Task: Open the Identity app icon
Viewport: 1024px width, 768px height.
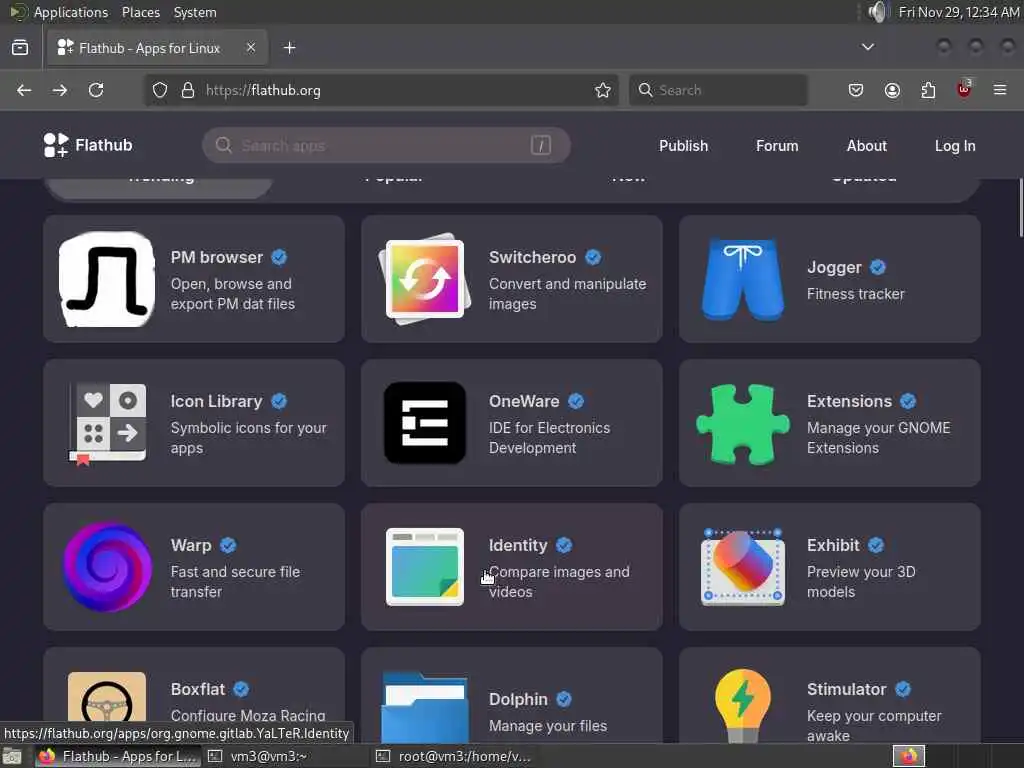Action: click(x=424, y=567)
